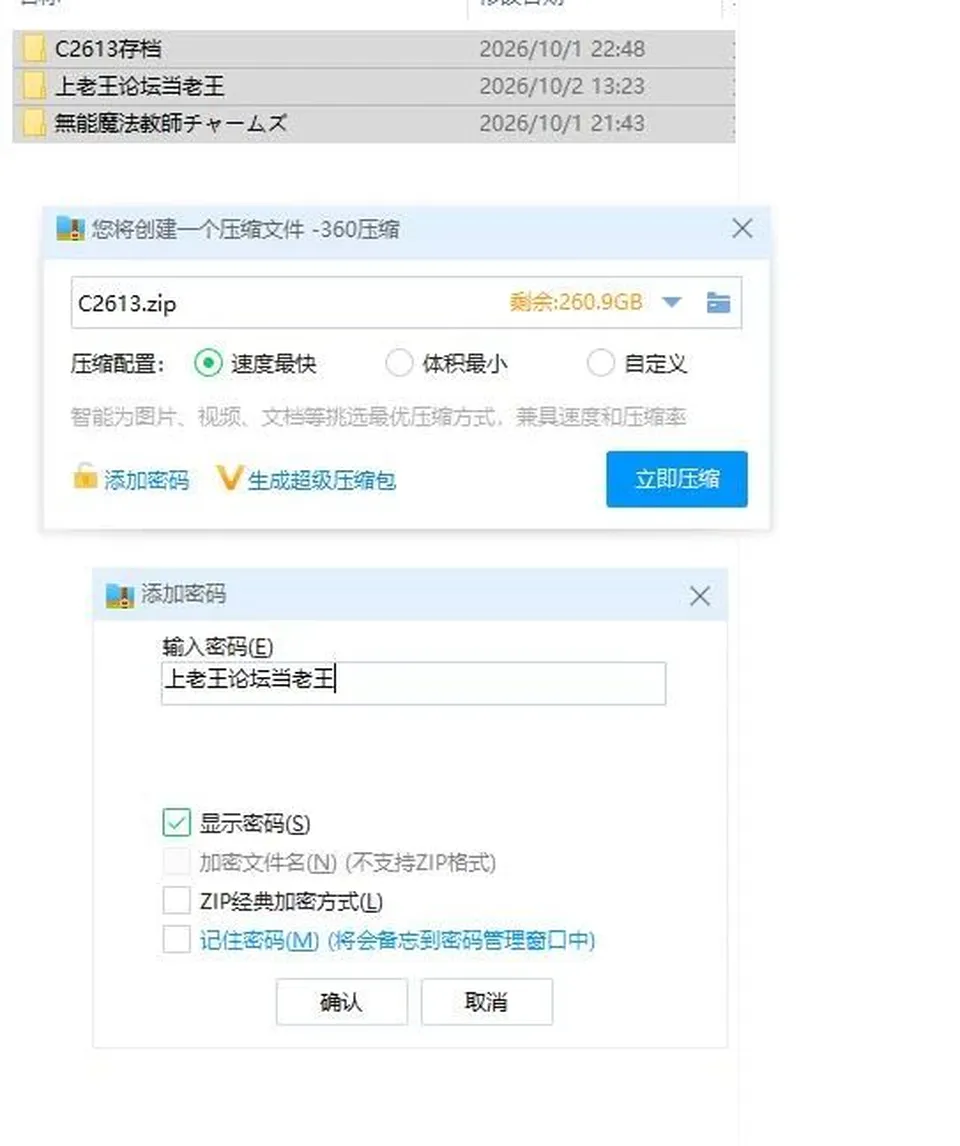Image resolution: width=960 pixels, height=1146 pixels.
Task: Click the lock icon beside 添加密码
Action: (x=85, y=477)
